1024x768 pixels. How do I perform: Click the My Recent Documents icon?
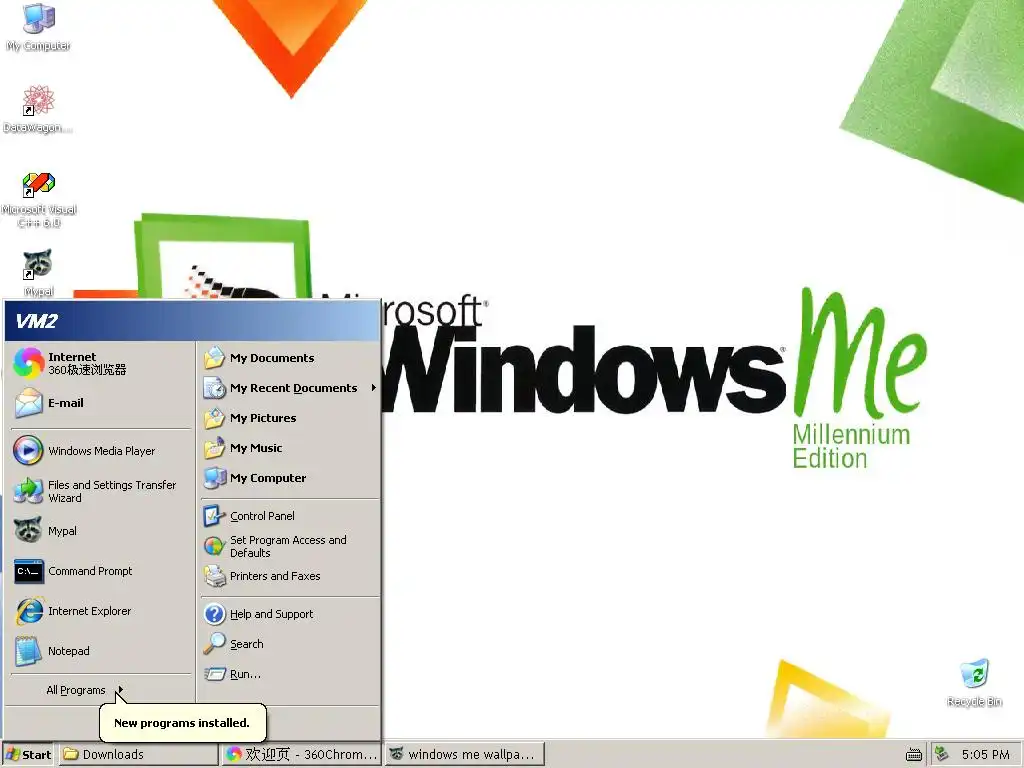(214, 388)
